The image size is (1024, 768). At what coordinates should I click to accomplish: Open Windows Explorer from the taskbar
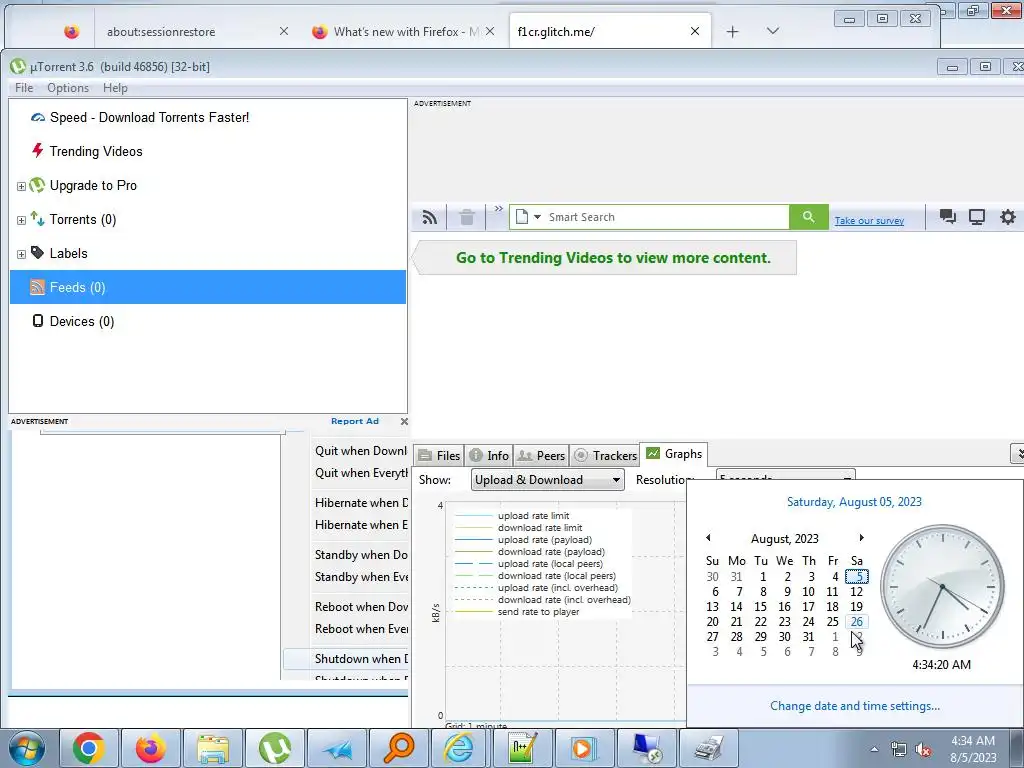coord(212,748)
